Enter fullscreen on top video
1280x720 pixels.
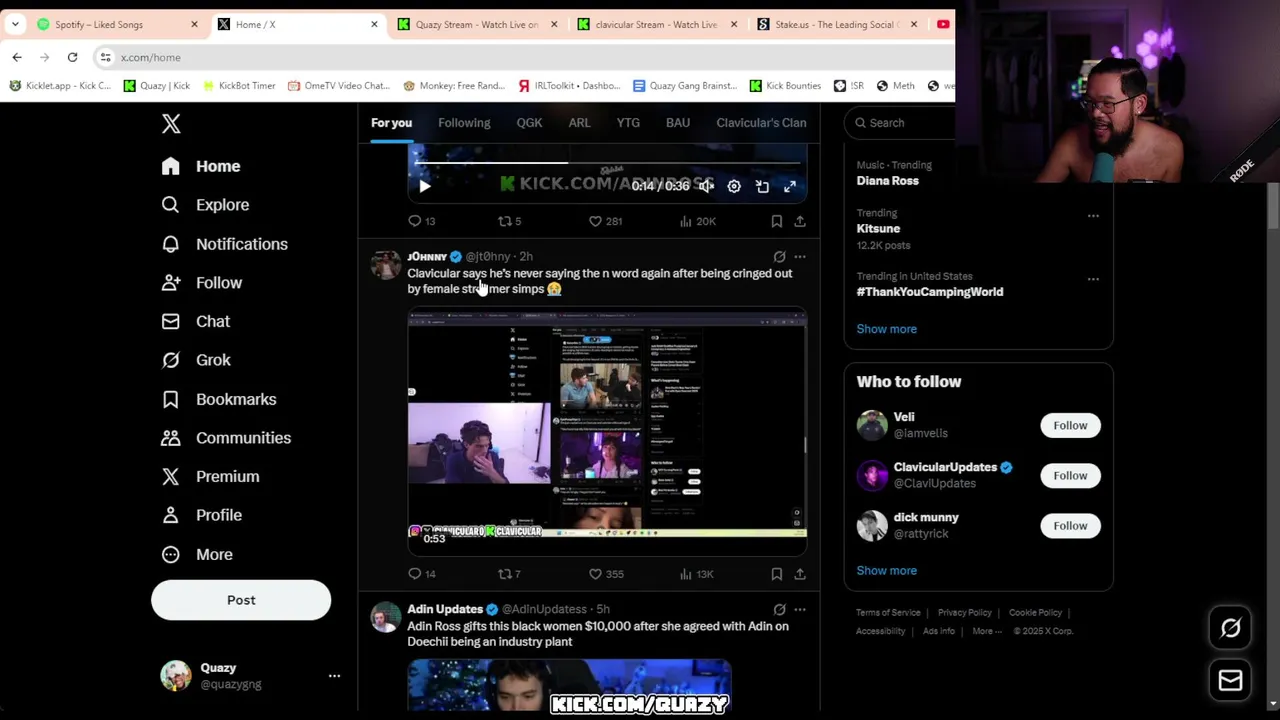[790, 186]
